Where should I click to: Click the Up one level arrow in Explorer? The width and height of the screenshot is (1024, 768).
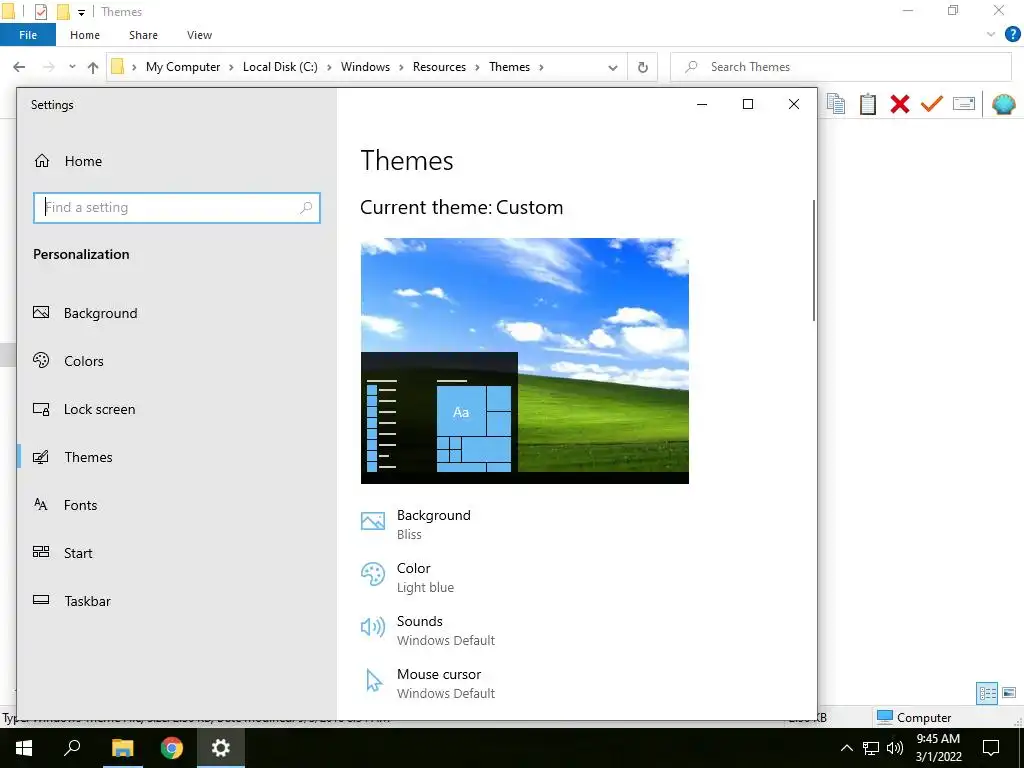point(93,67)
